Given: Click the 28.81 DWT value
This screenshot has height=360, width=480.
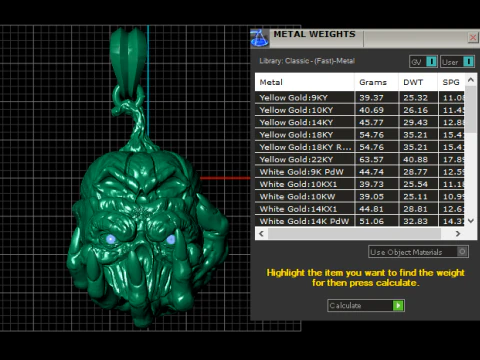Looking at the screenshot, I should (415, 209).
